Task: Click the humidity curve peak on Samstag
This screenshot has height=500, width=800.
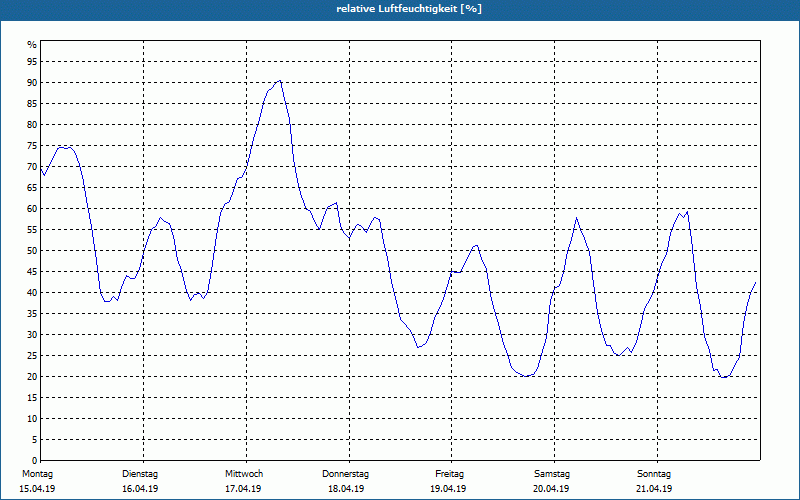Action: pos(577,218)
